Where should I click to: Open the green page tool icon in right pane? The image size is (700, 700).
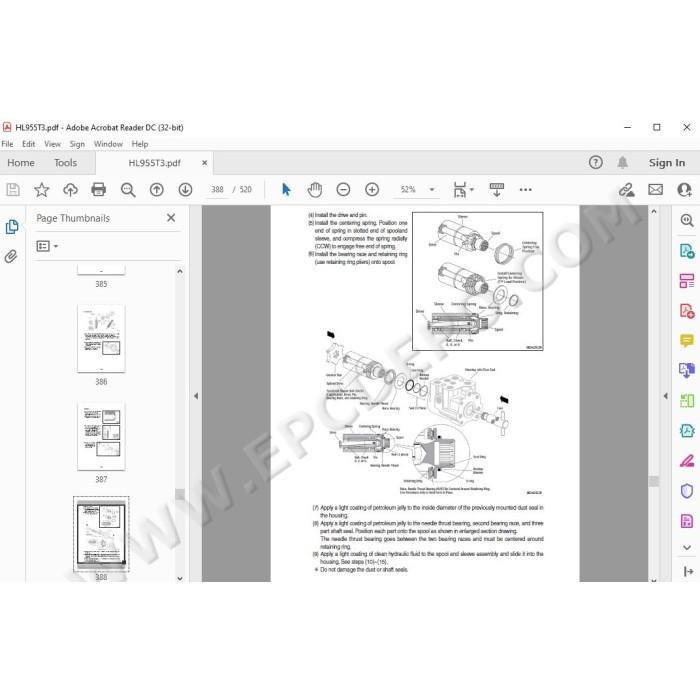pyautogui.click(x=687, y=400)
